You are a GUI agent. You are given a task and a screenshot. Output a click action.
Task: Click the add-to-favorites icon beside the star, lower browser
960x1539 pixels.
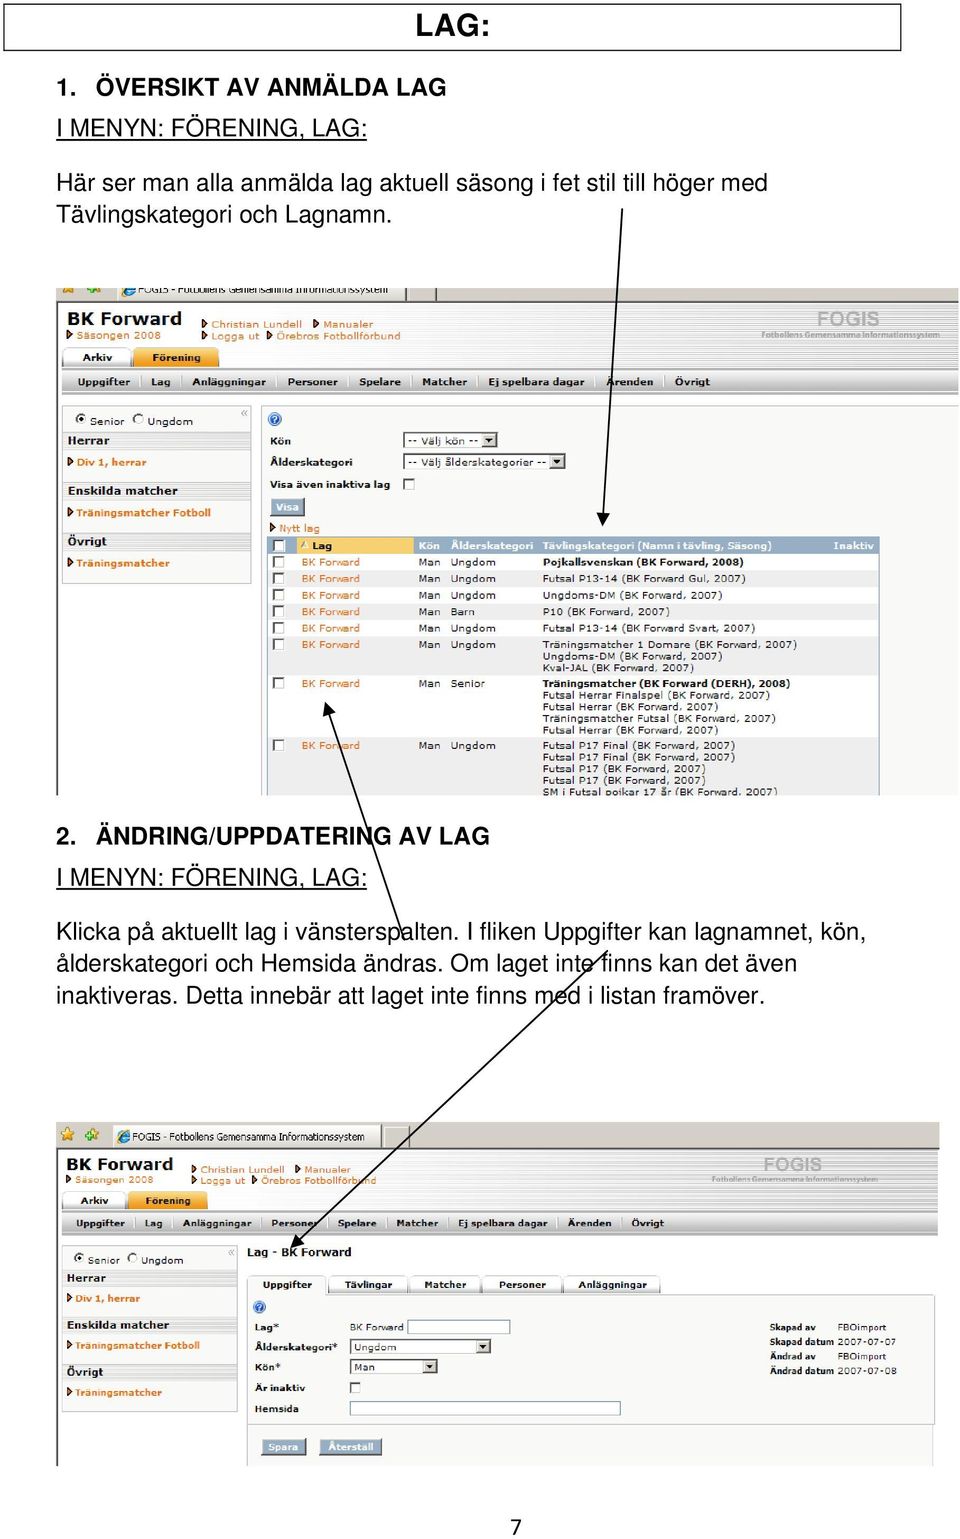(92, 1134)
